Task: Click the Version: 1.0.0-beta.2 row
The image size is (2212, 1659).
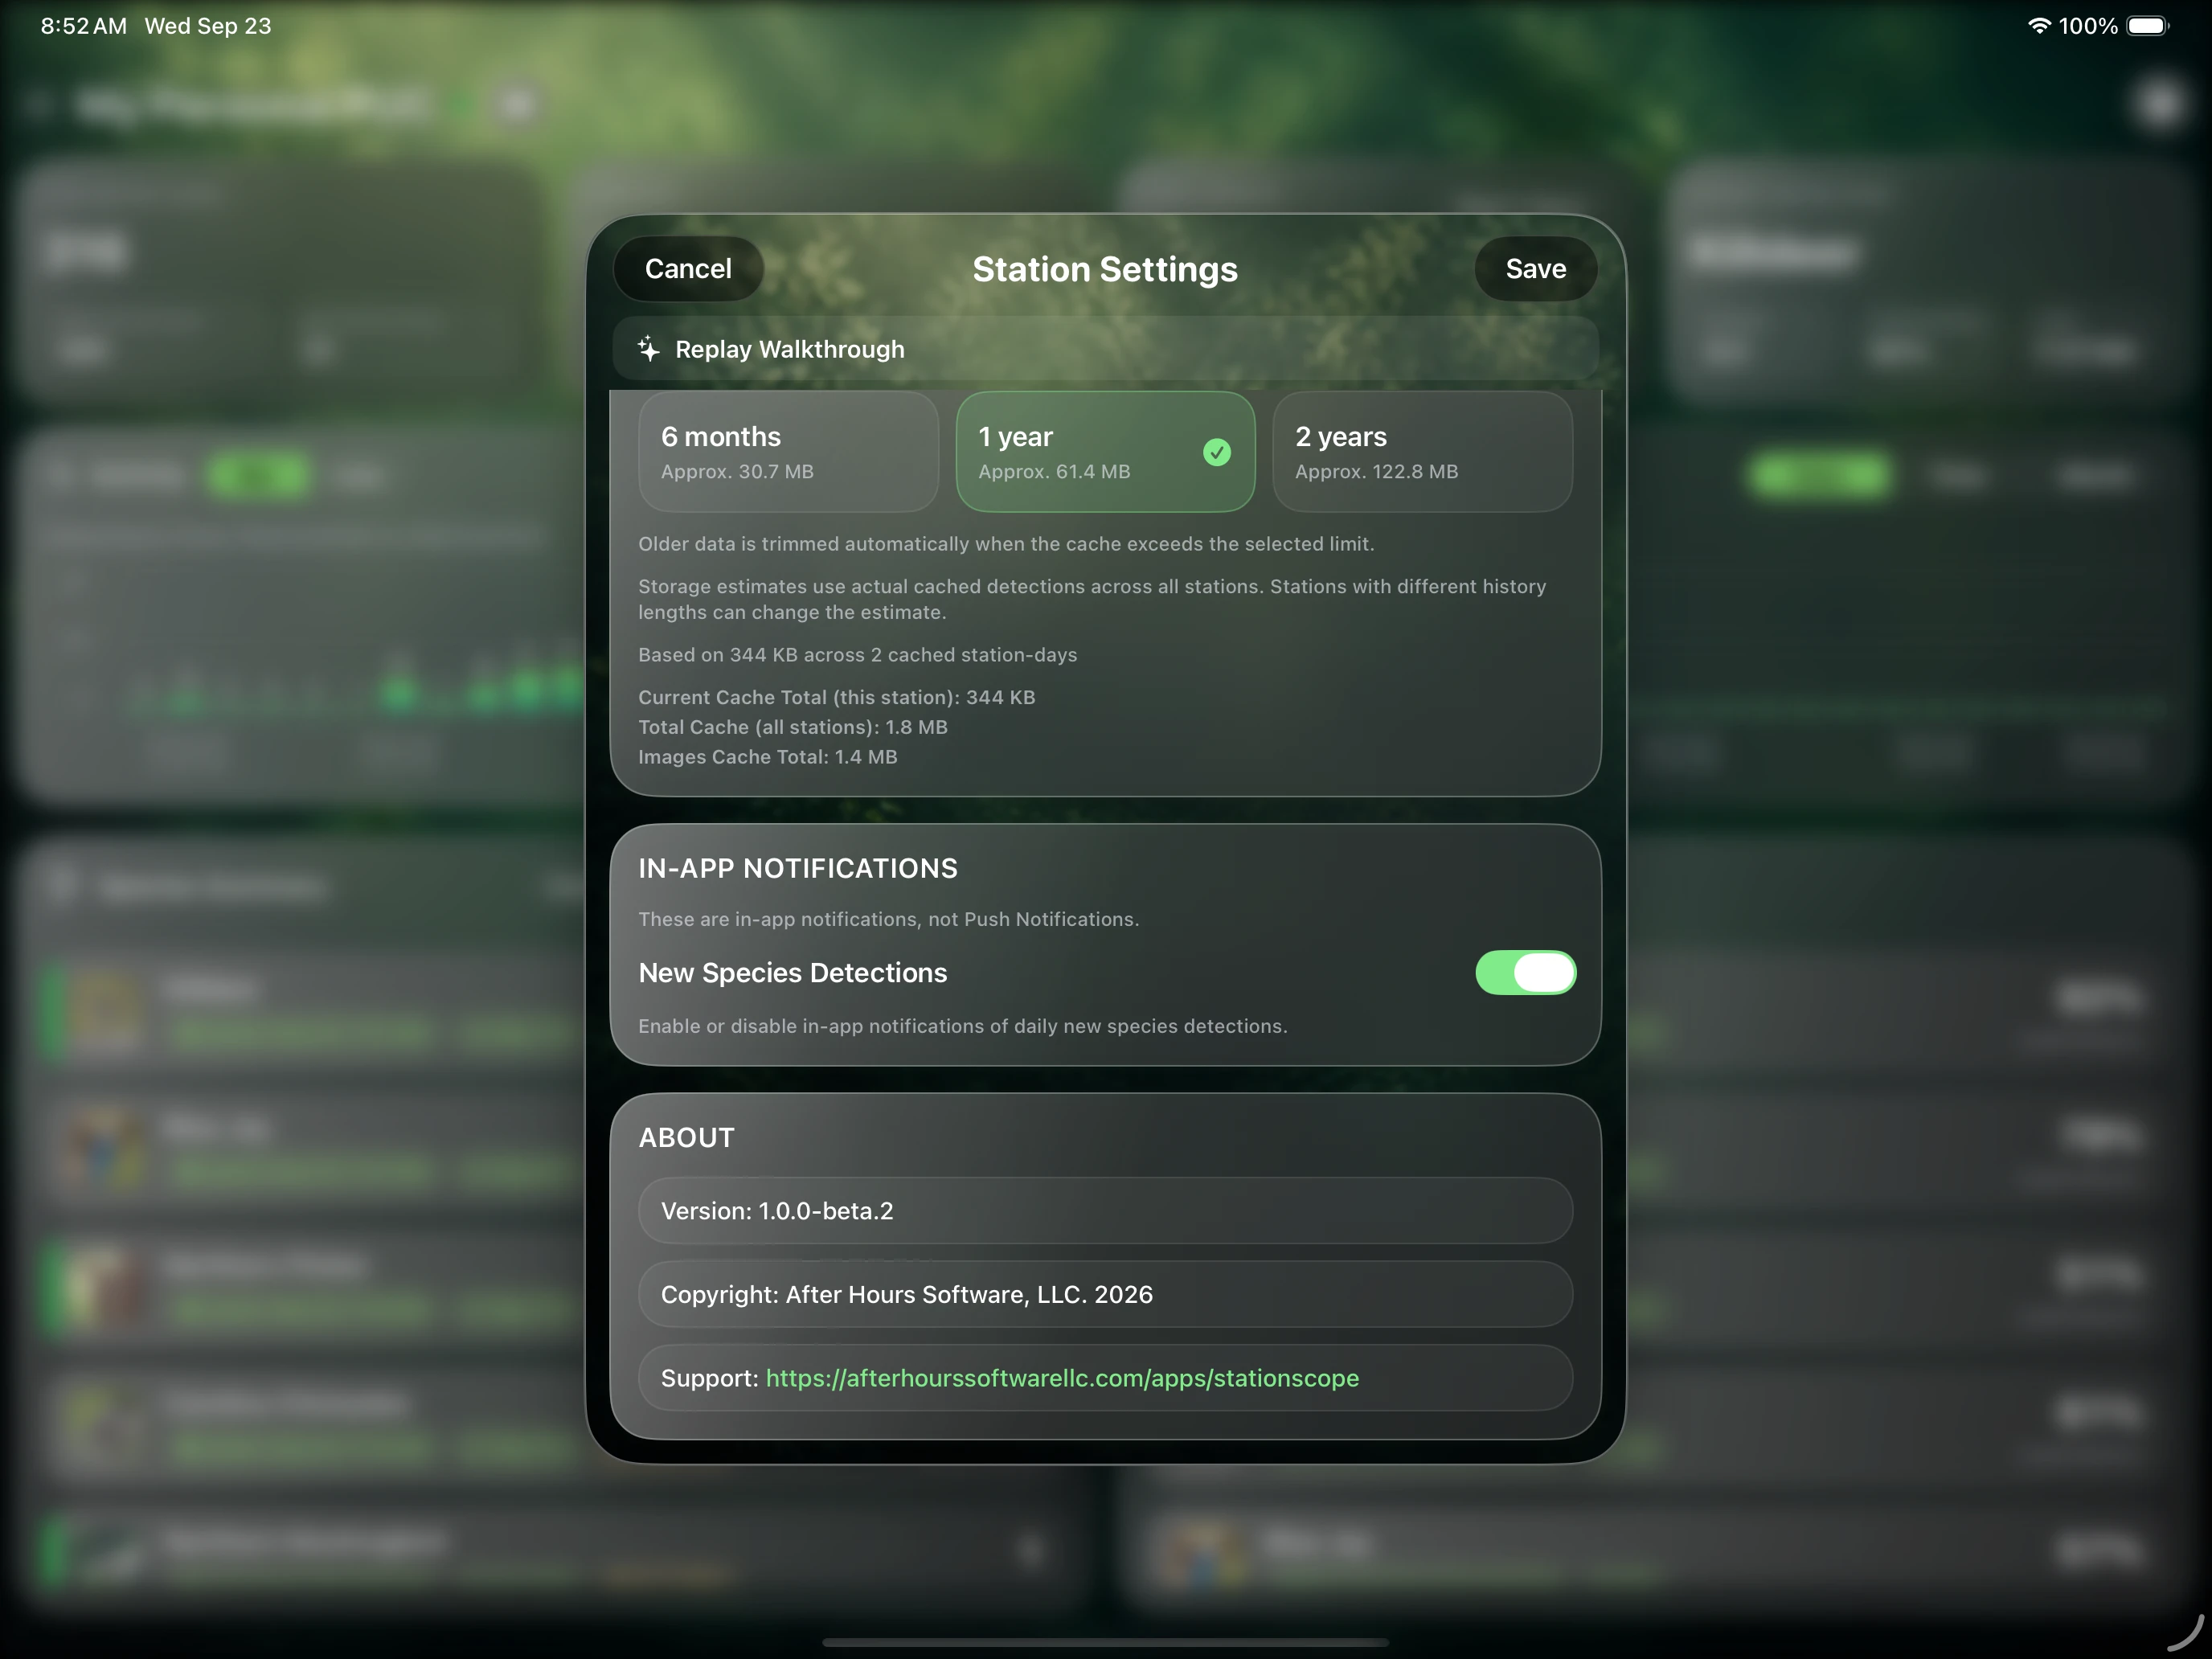Action: (1105, 1211)
